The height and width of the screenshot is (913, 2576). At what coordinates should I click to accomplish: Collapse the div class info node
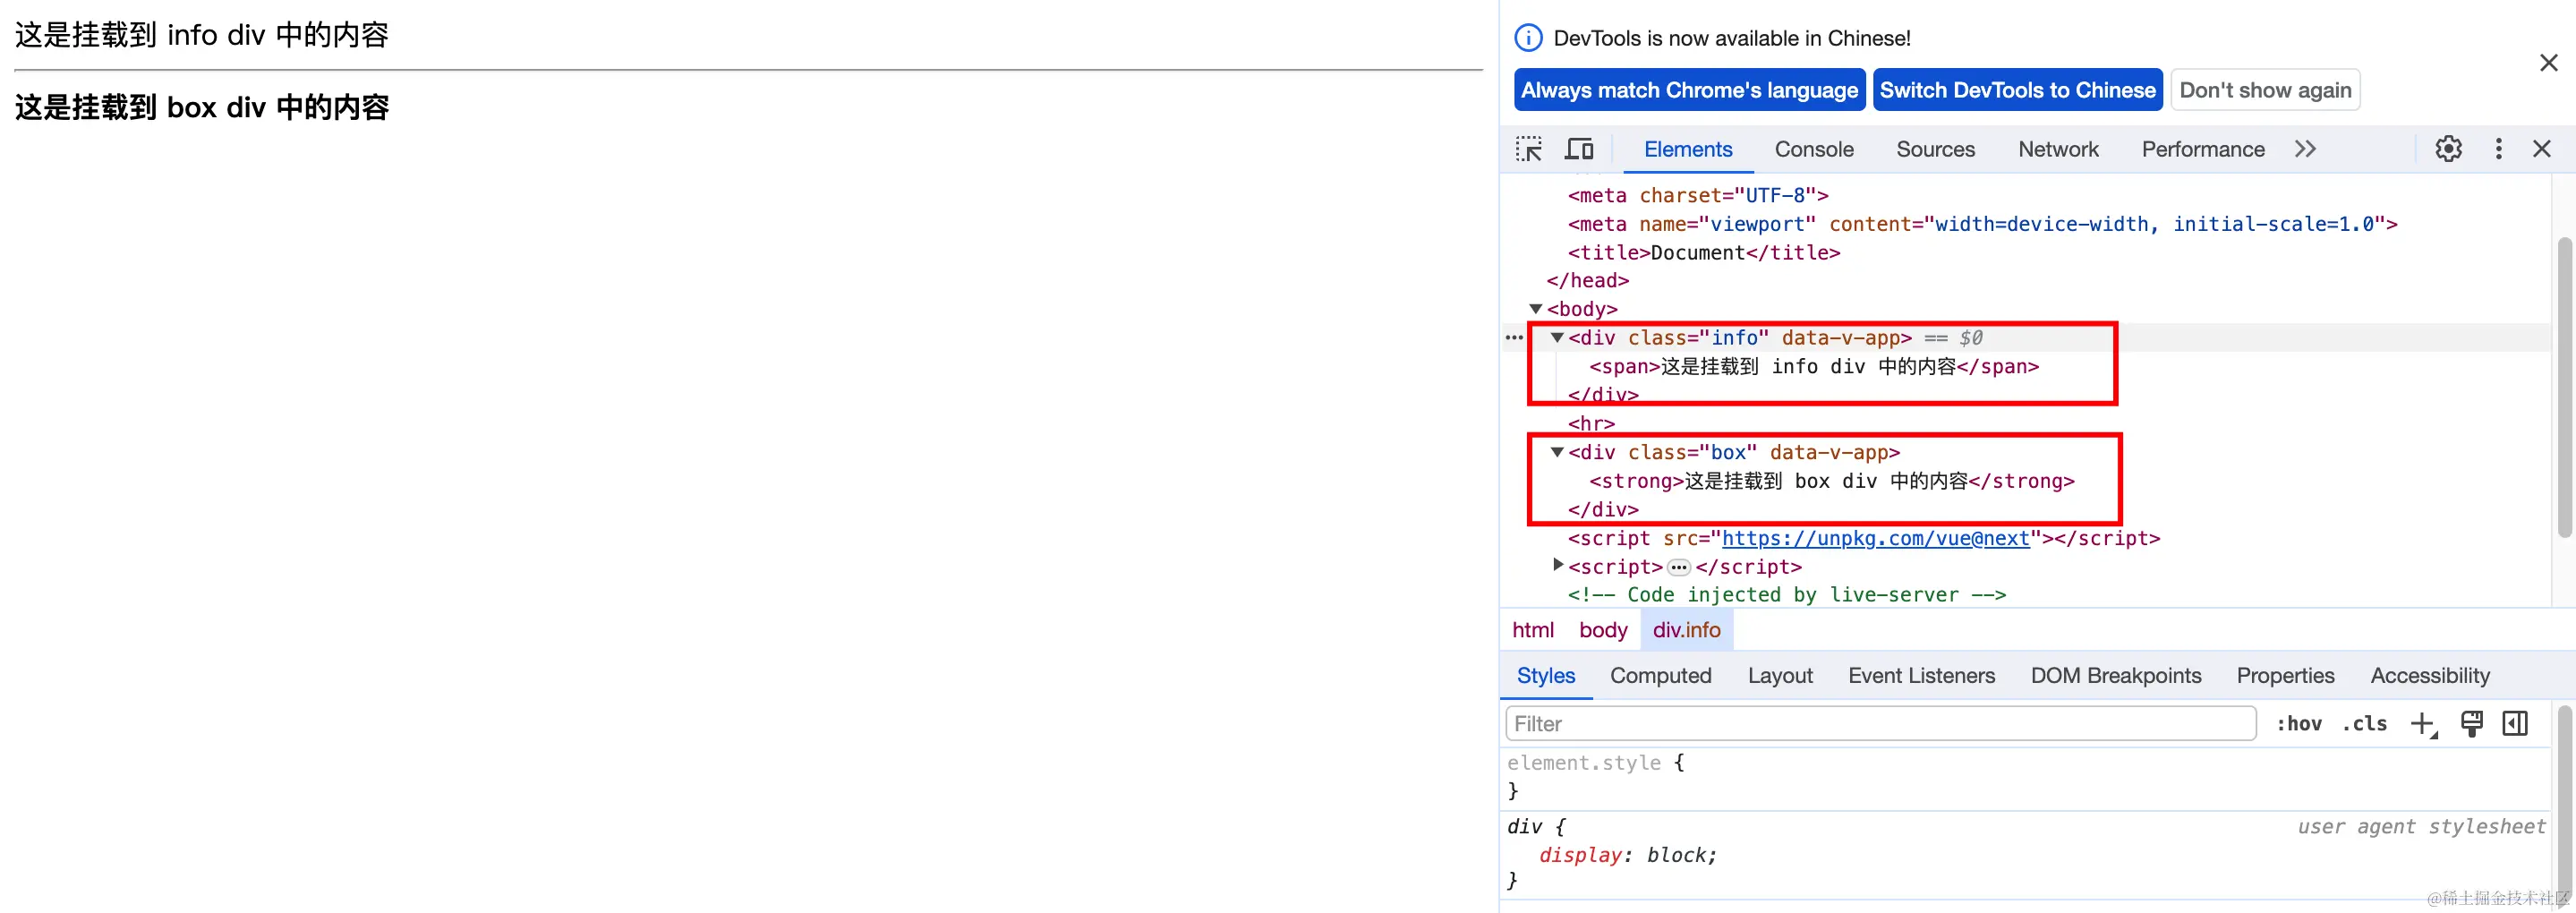pos(1557,338)
